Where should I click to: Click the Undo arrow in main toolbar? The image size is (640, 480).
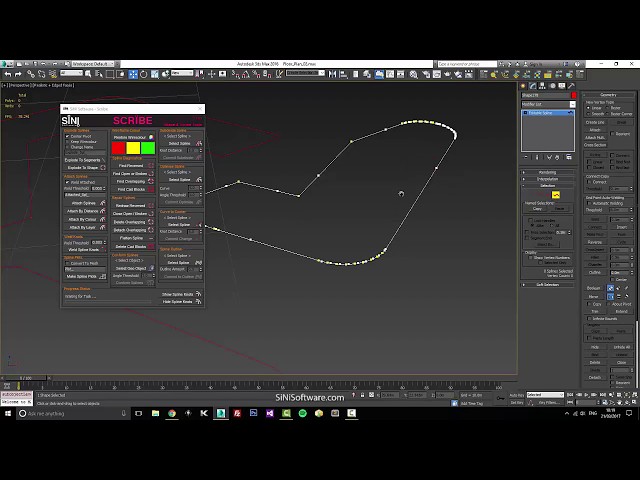tap(8, 74)
